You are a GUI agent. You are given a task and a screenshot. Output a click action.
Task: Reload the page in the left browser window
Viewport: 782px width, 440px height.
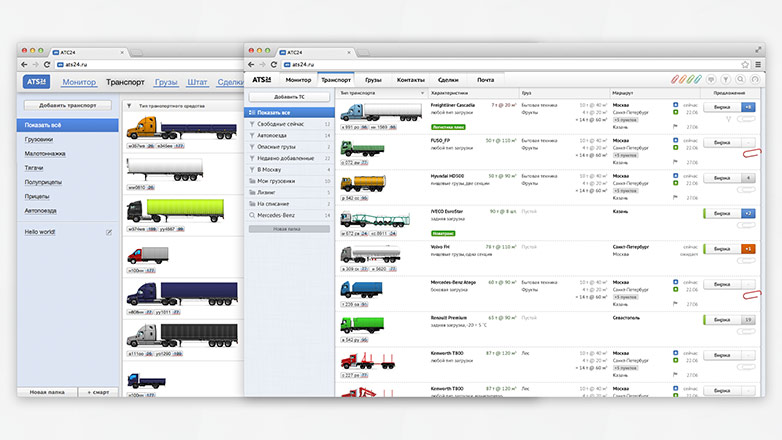47,64
